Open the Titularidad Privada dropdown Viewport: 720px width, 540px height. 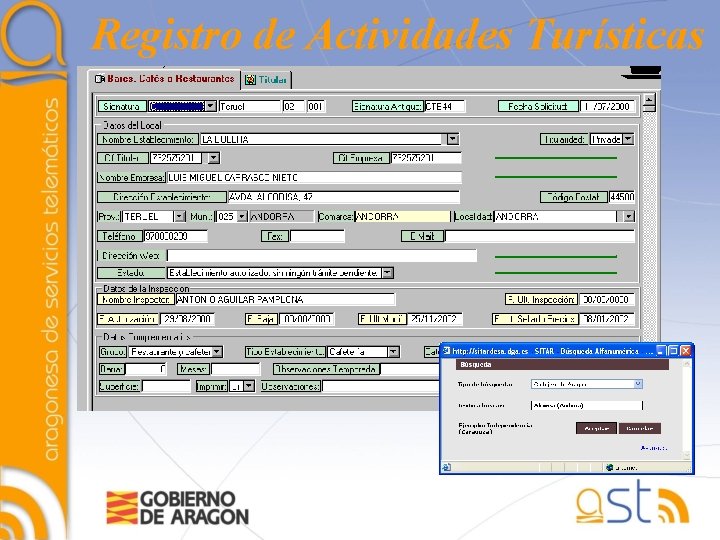(x=629, y=139)
